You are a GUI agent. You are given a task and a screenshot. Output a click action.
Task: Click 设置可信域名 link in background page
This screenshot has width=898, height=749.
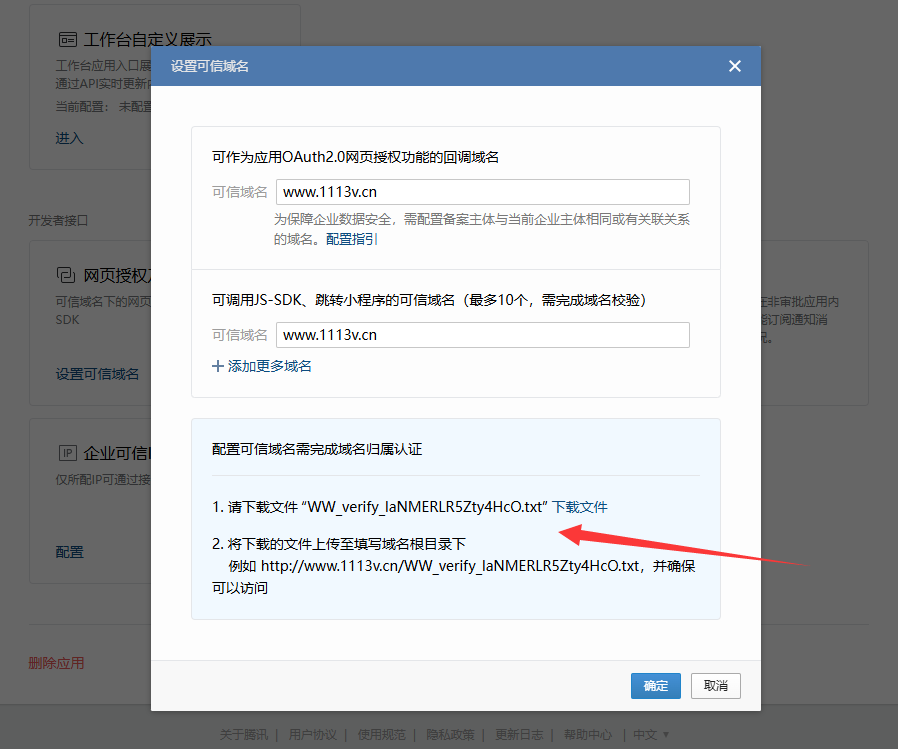pyautogui.click(x=97, y=374)
